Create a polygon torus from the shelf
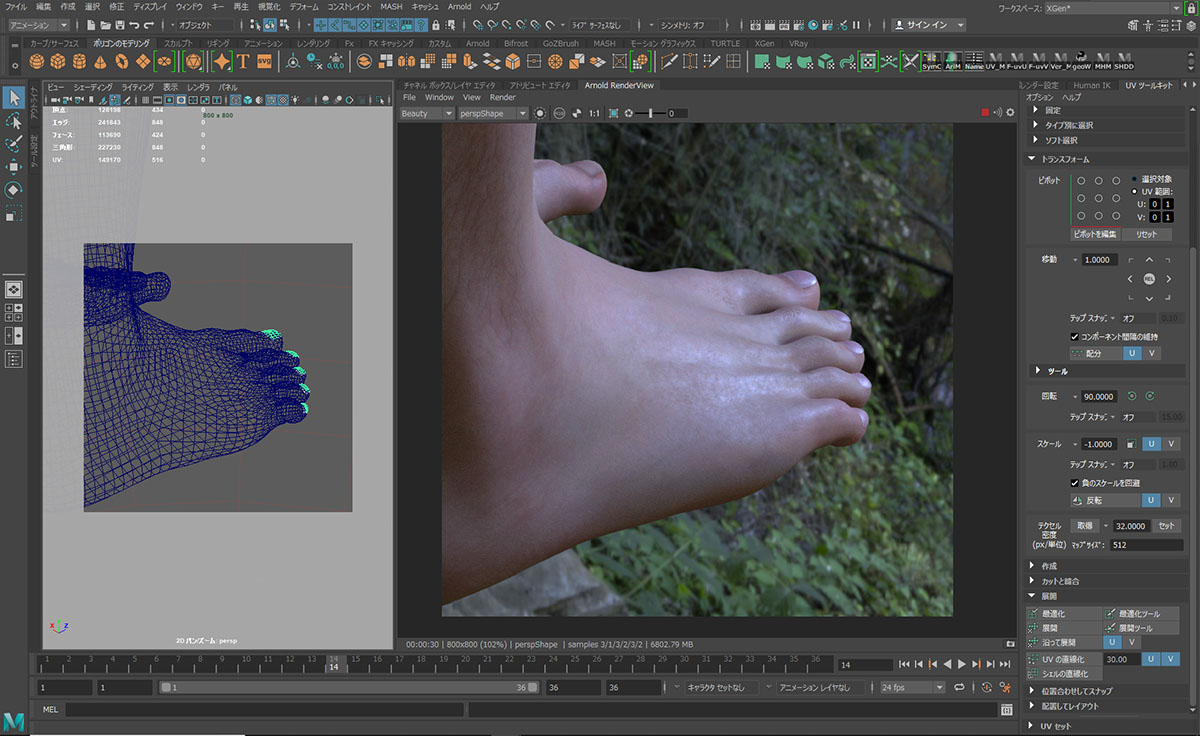 pyautogui.click(x=123, y=61)
